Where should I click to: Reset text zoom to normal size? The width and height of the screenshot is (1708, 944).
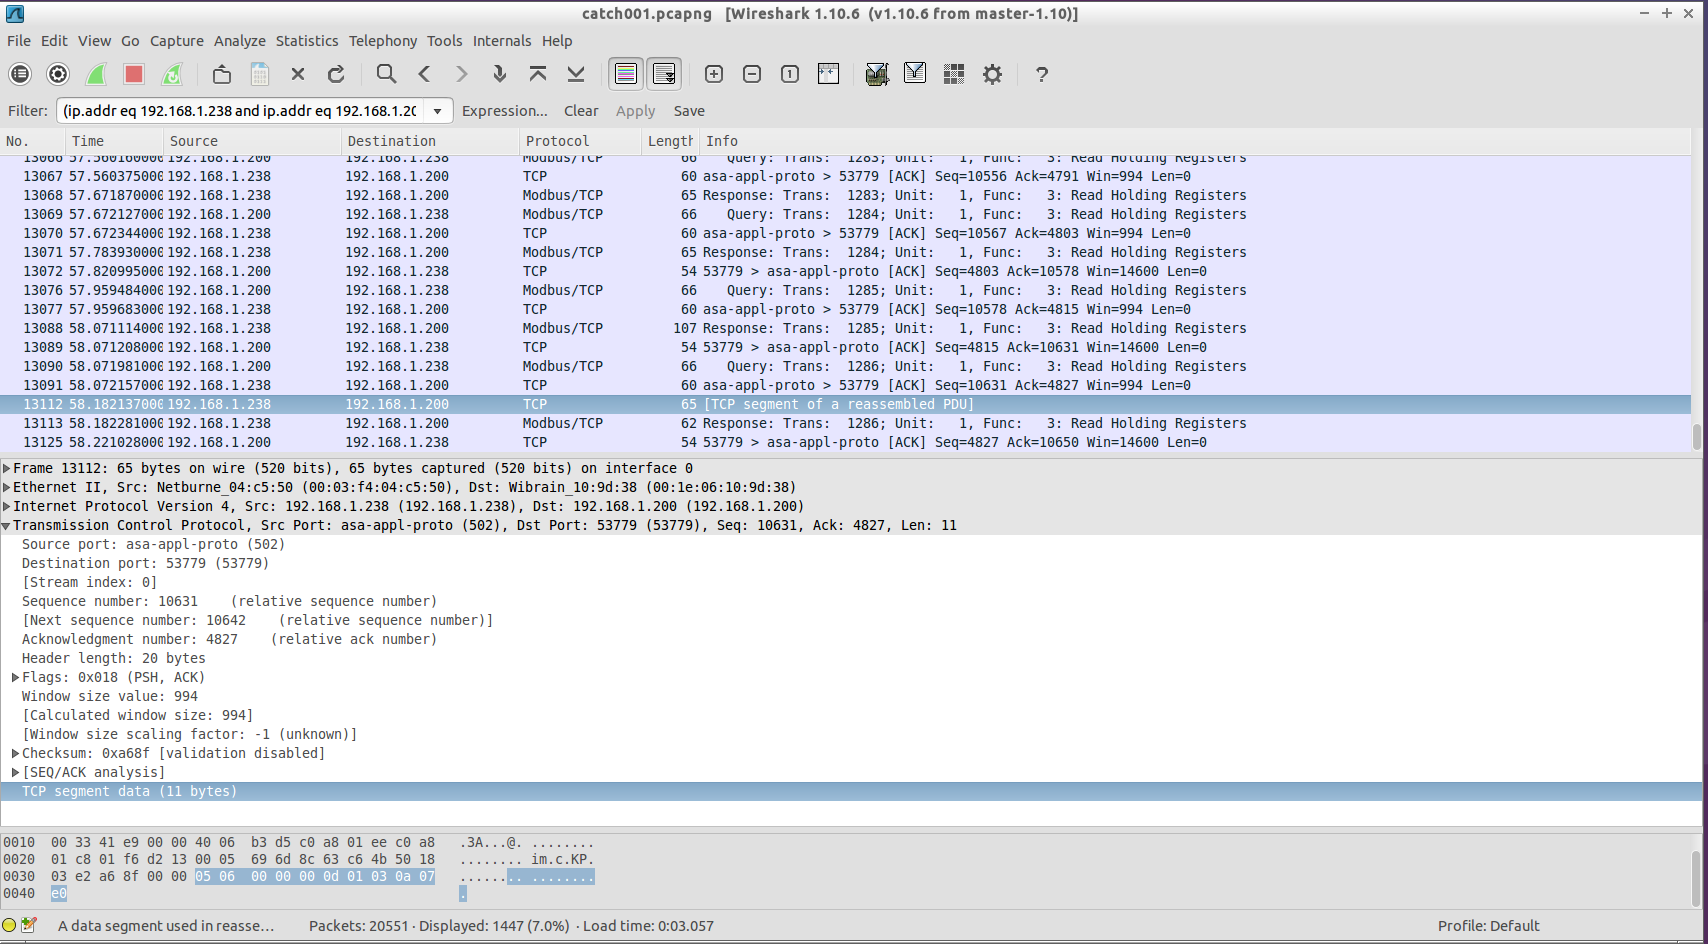[790, 74]
